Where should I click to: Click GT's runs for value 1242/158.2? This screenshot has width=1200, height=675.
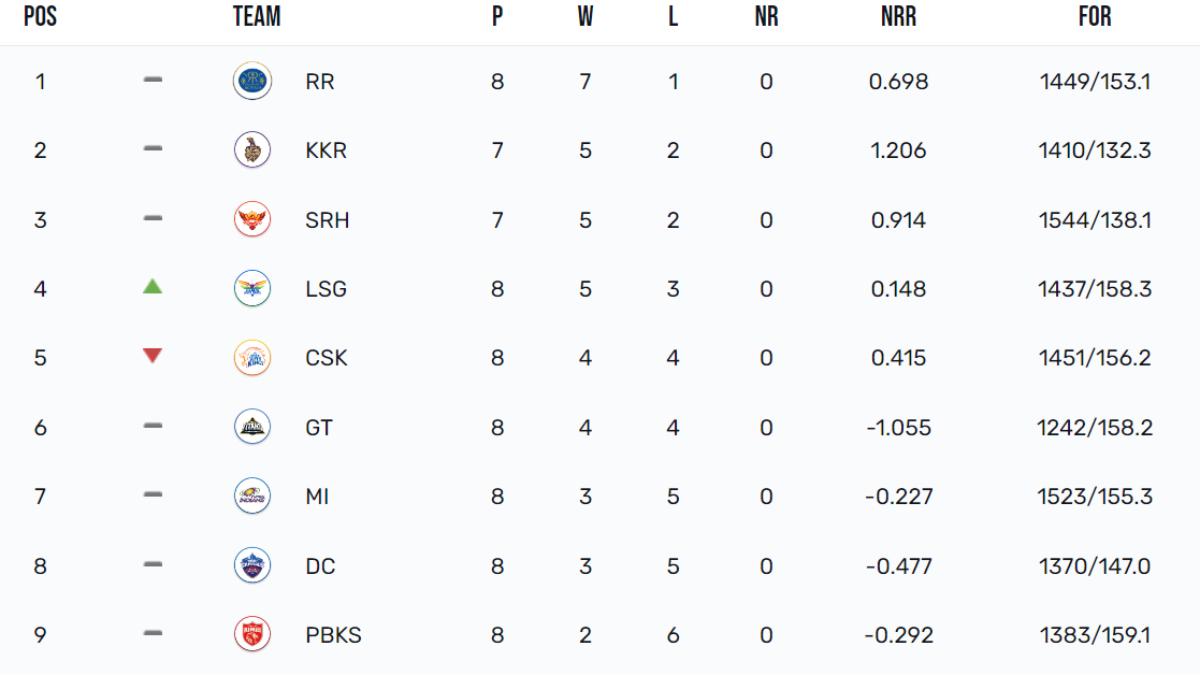[1095, 428]
